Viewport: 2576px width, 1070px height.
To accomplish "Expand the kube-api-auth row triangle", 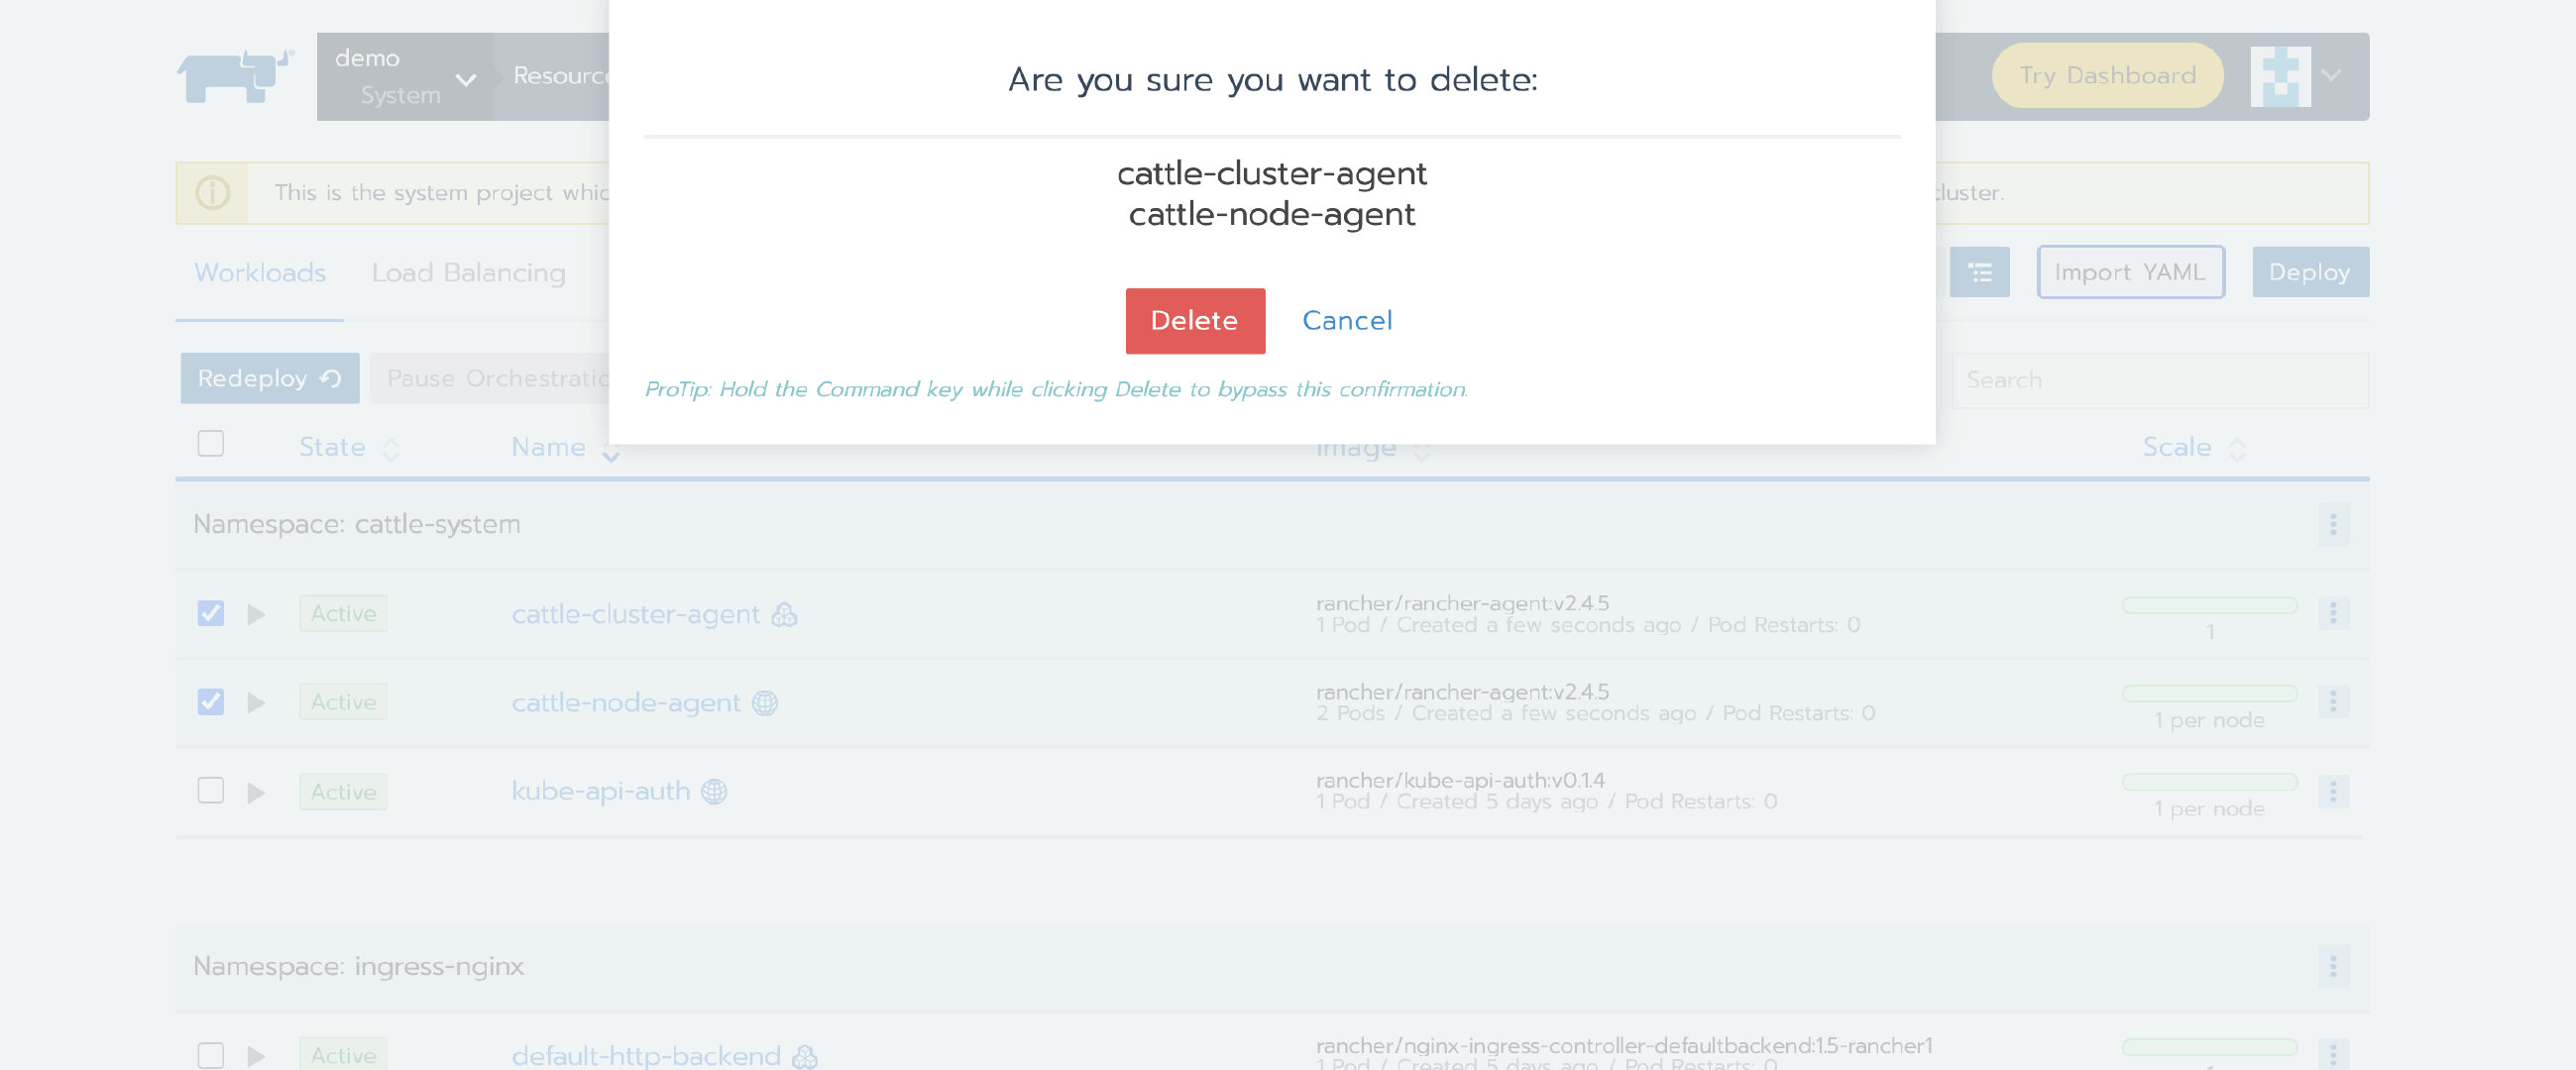I will click(x=256, y=792).
